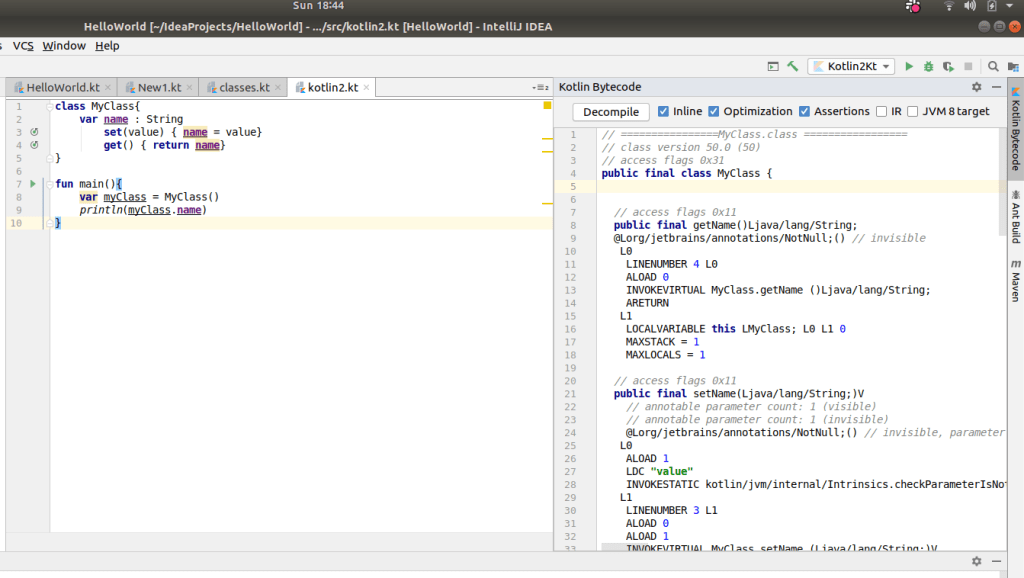Screen dimensions: 1024x578
Task: Build project with the hammer icon
Action: pos(792,66)
